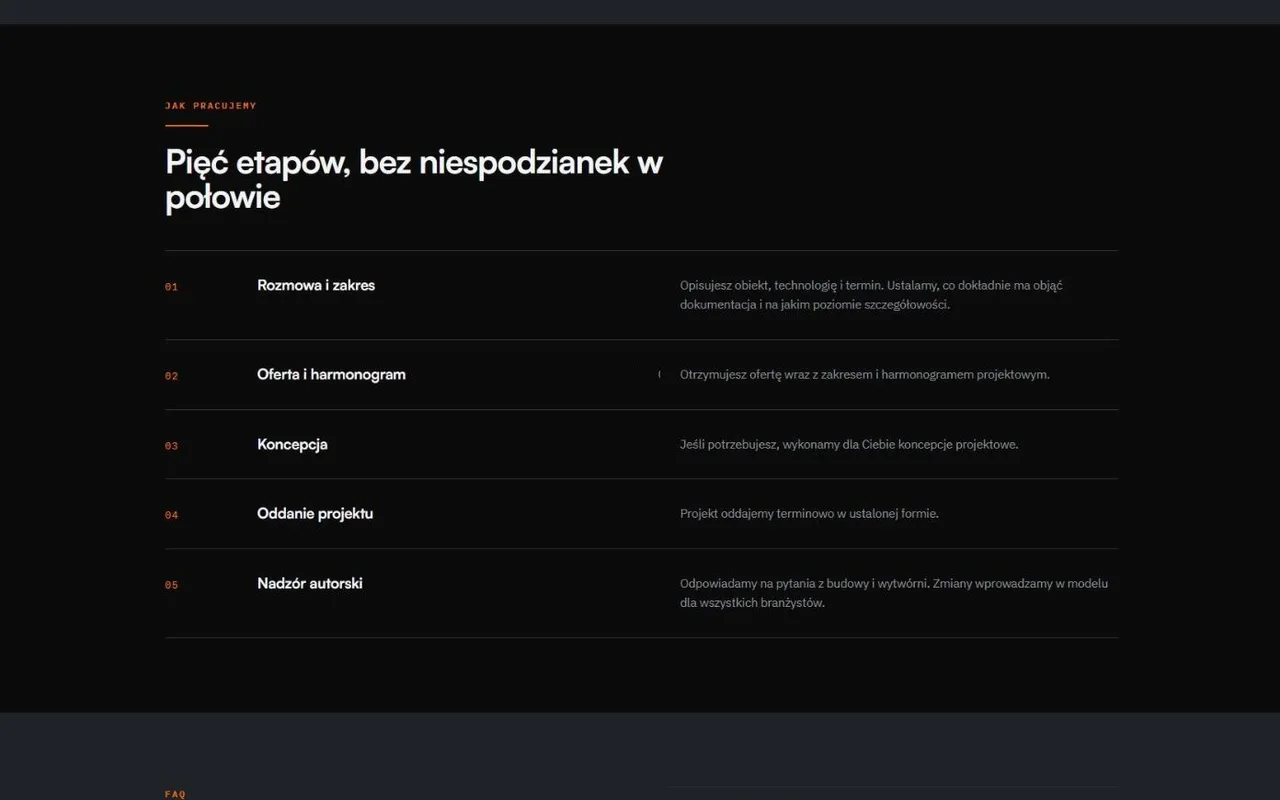
Task: Click the description 'Odpowiadamy na pytania z budowy'
Action: tap(894, 593)
